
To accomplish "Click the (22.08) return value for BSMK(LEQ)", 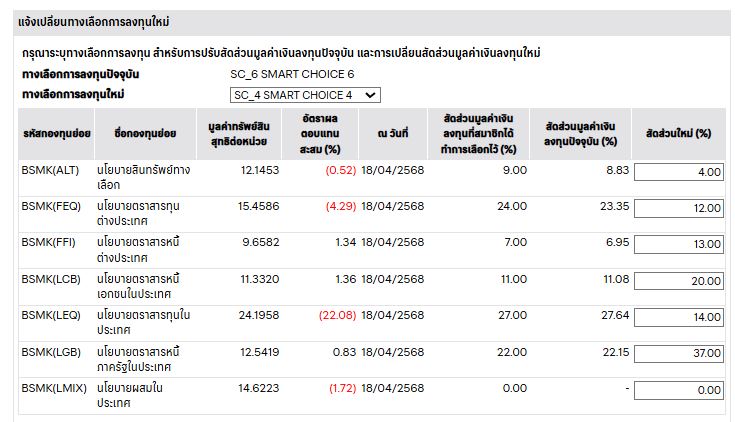I will (338, 315).
